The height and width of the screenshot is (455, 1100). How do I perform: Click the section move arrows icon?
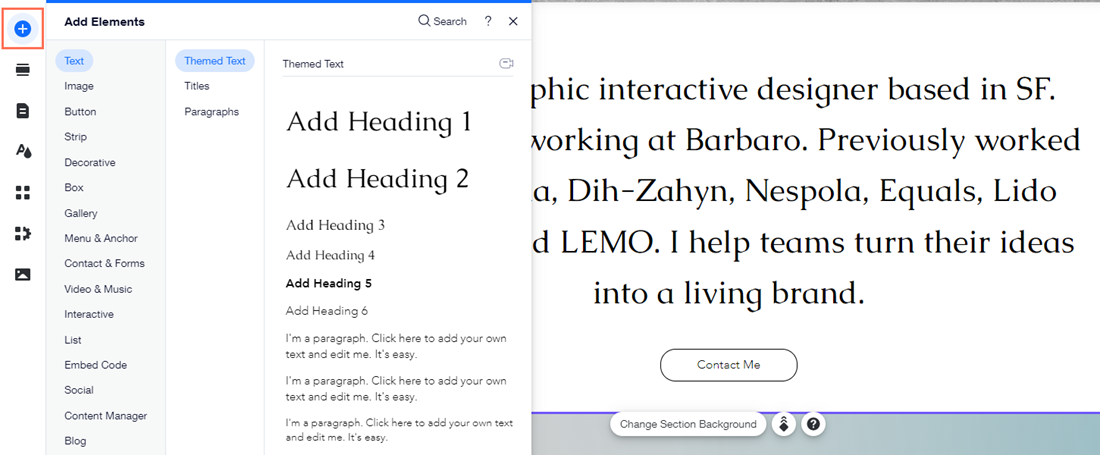pyautogui.click(x=784, y=424)
